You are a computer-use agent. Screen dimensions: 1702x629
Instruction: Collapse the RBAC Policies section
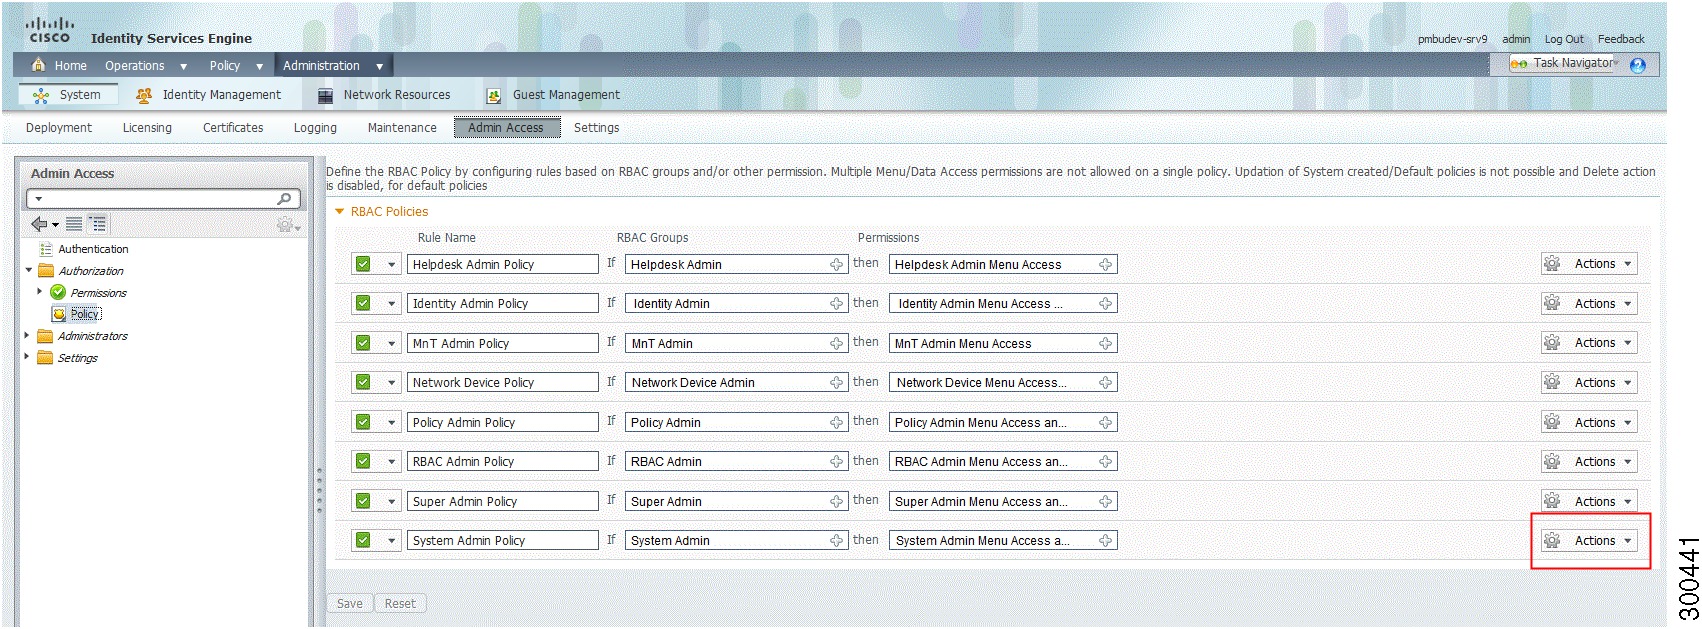[x=340, y=212]
